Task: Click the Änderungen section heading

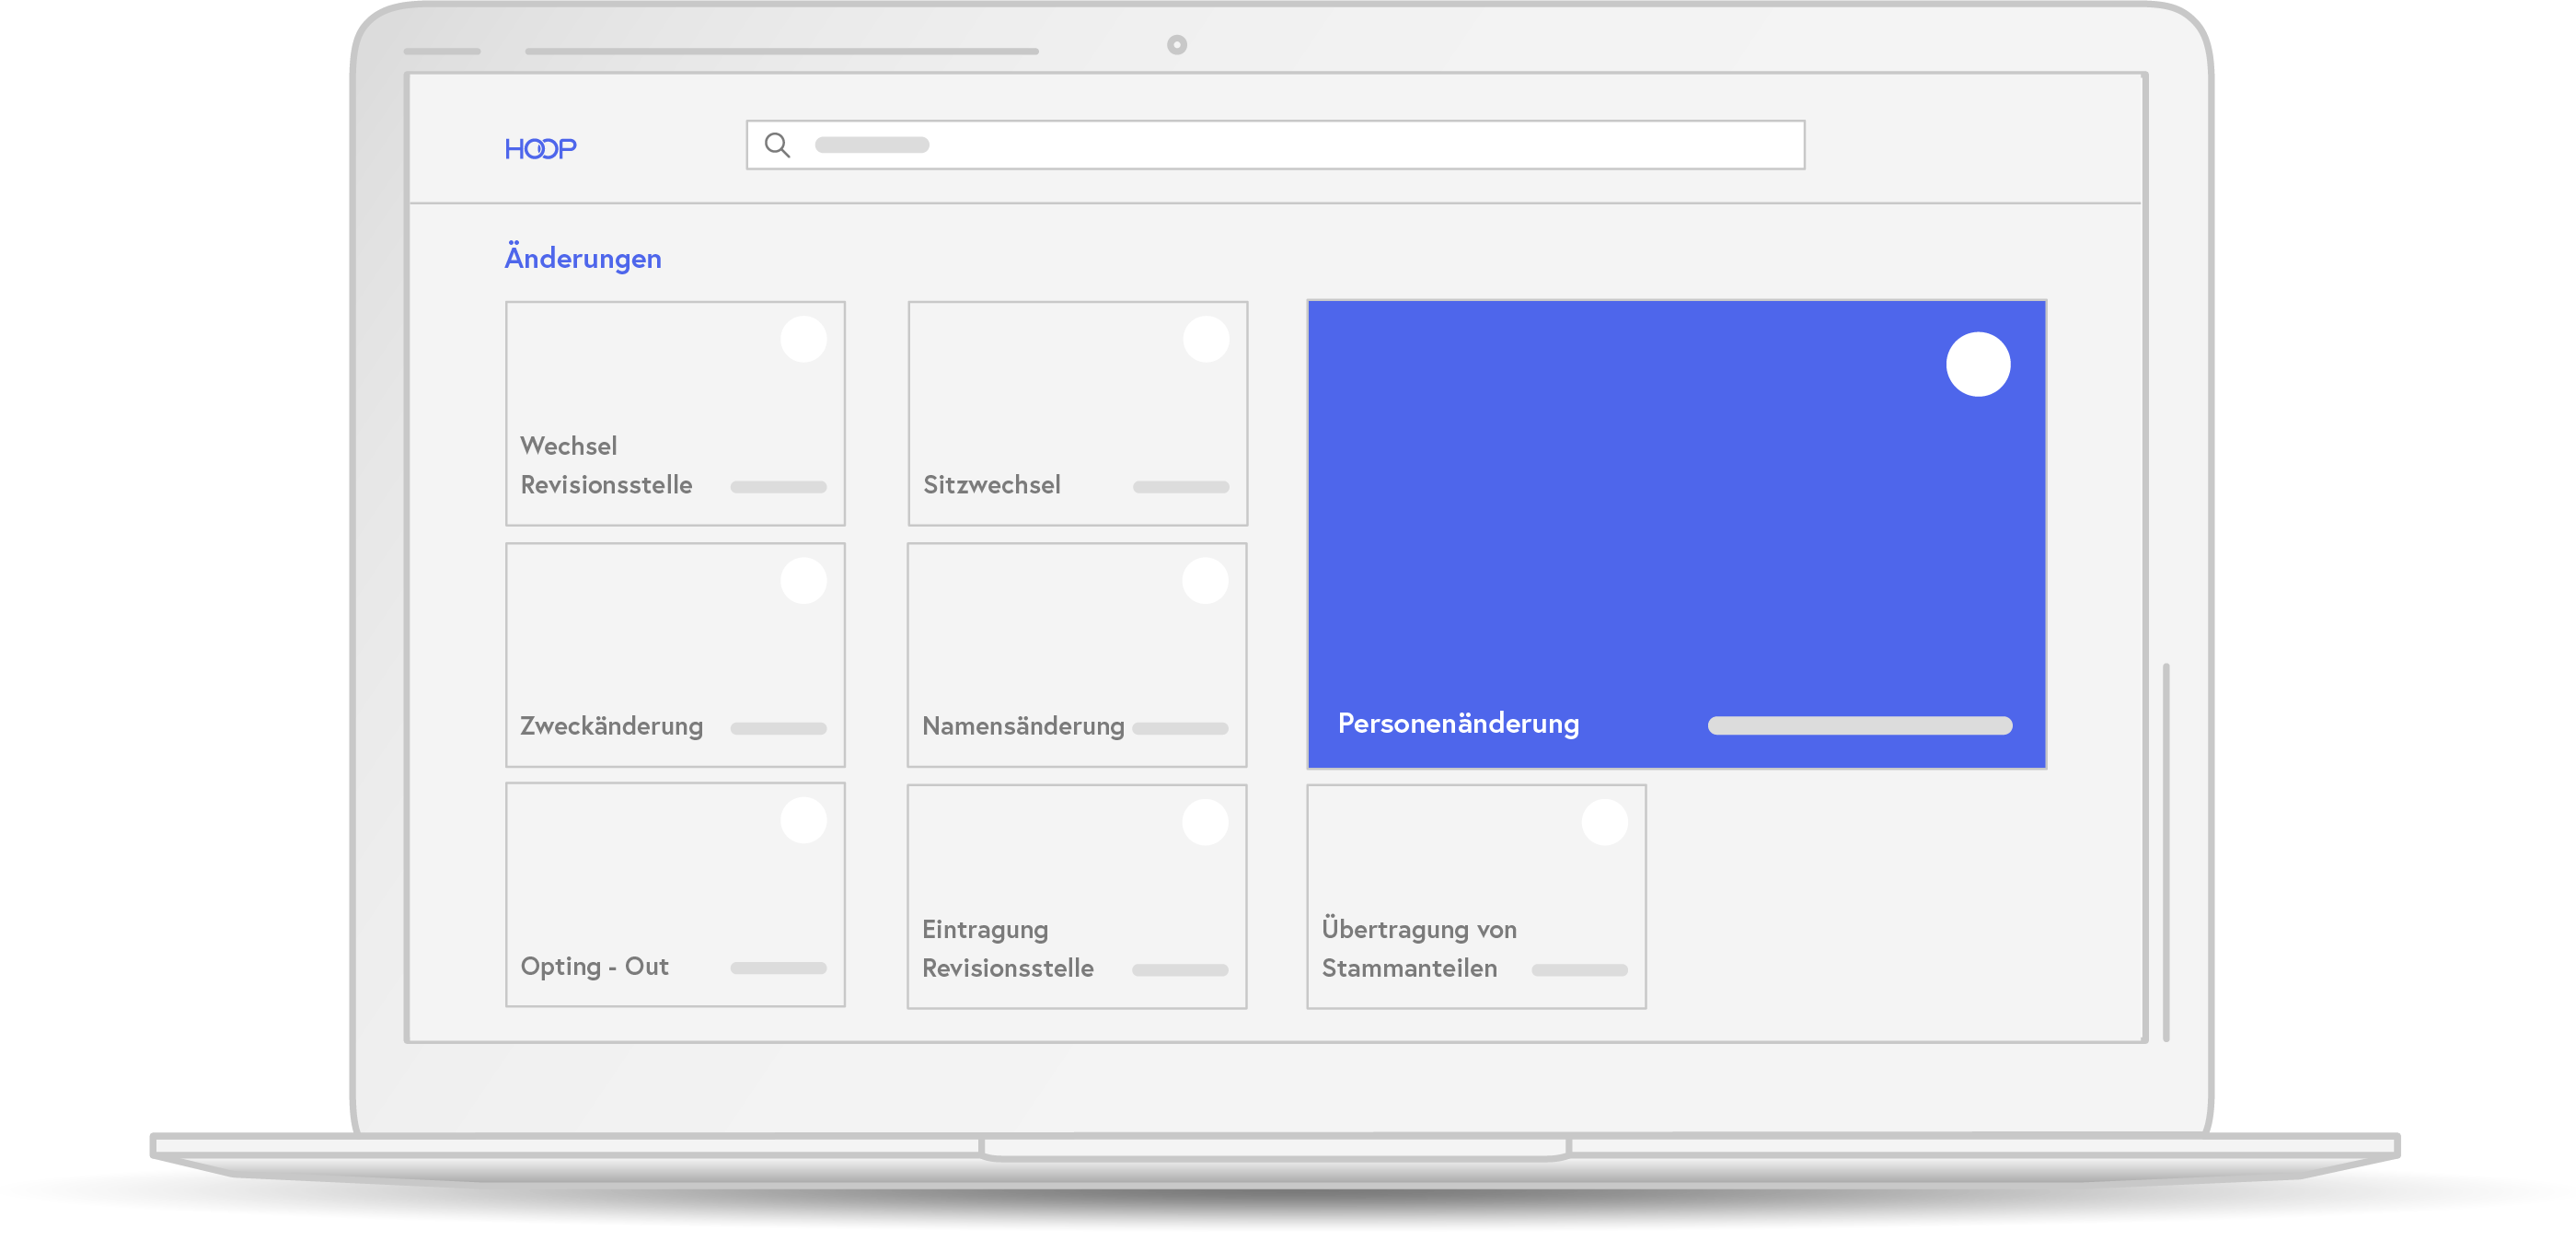Action: (x=583, y=258)
